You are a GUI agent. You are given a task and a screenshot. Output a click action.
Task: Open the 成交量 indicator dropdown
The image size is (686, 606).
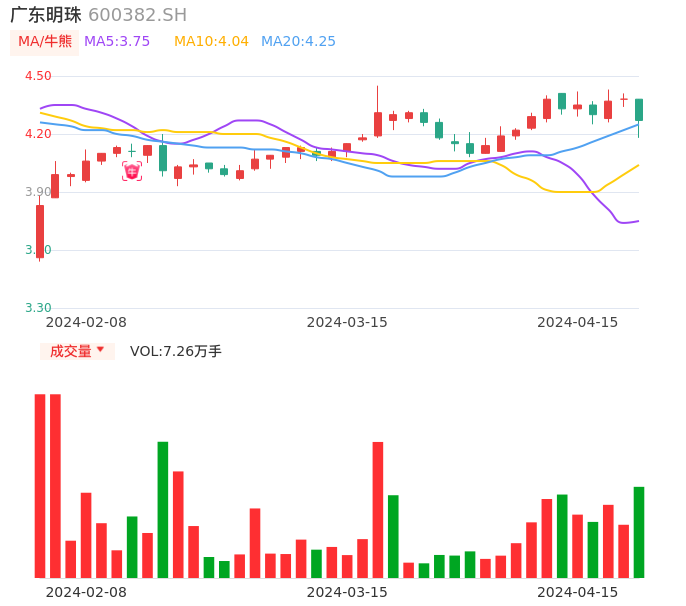77,351
